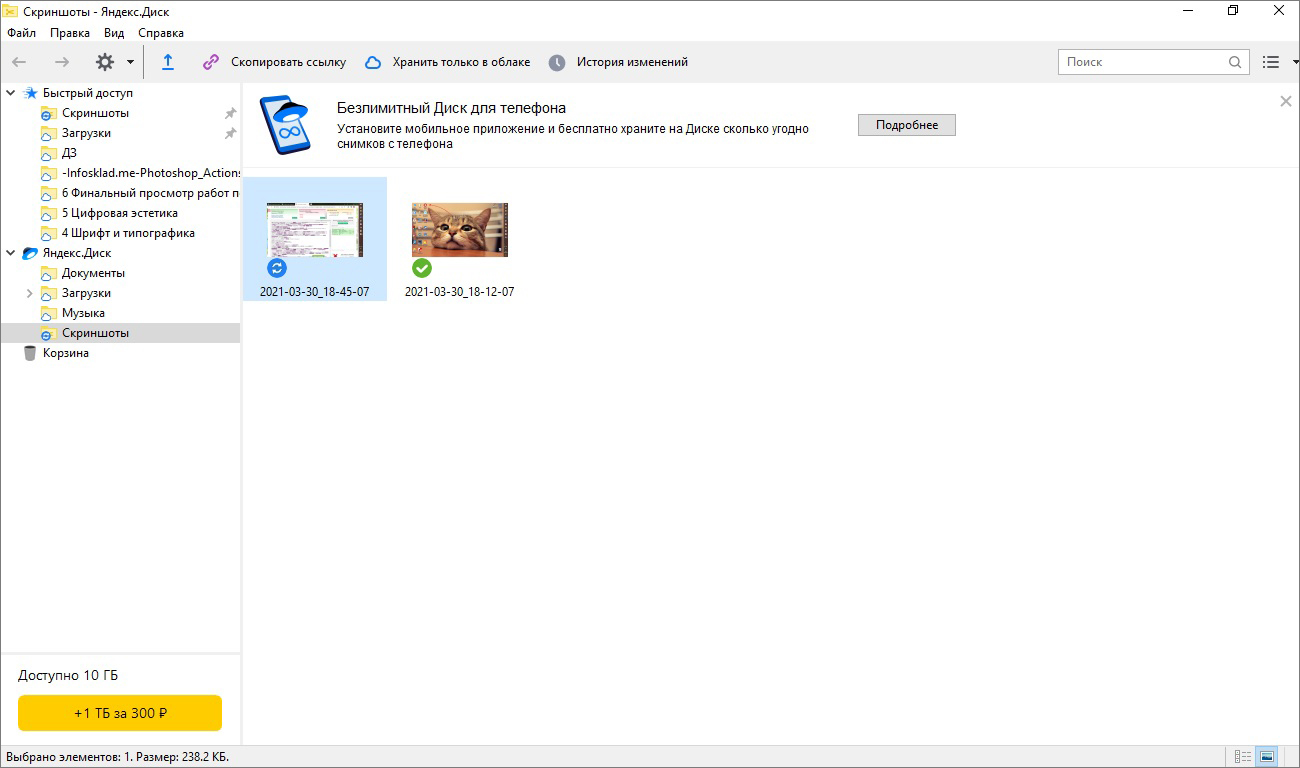Switch to details list view in status bar
Image resolution: width=1300 pixels, height=768 pixels.
pos(1243,757)
